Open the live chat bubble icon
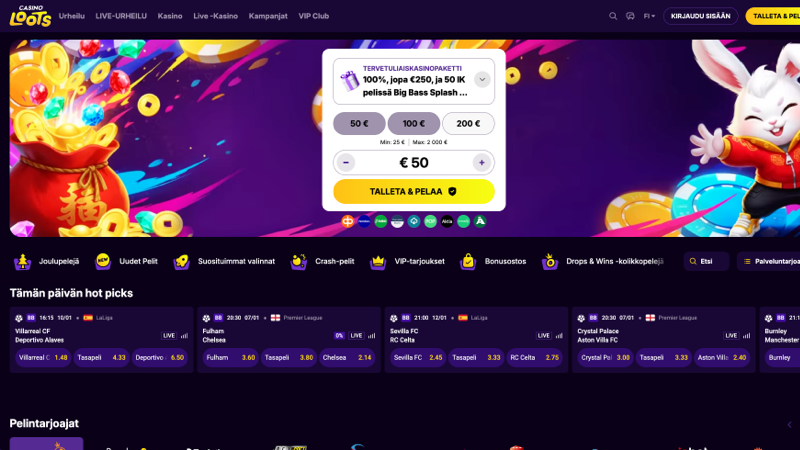Image resolution: width=800 pixels, height=450 pixels. coord(630,16)
